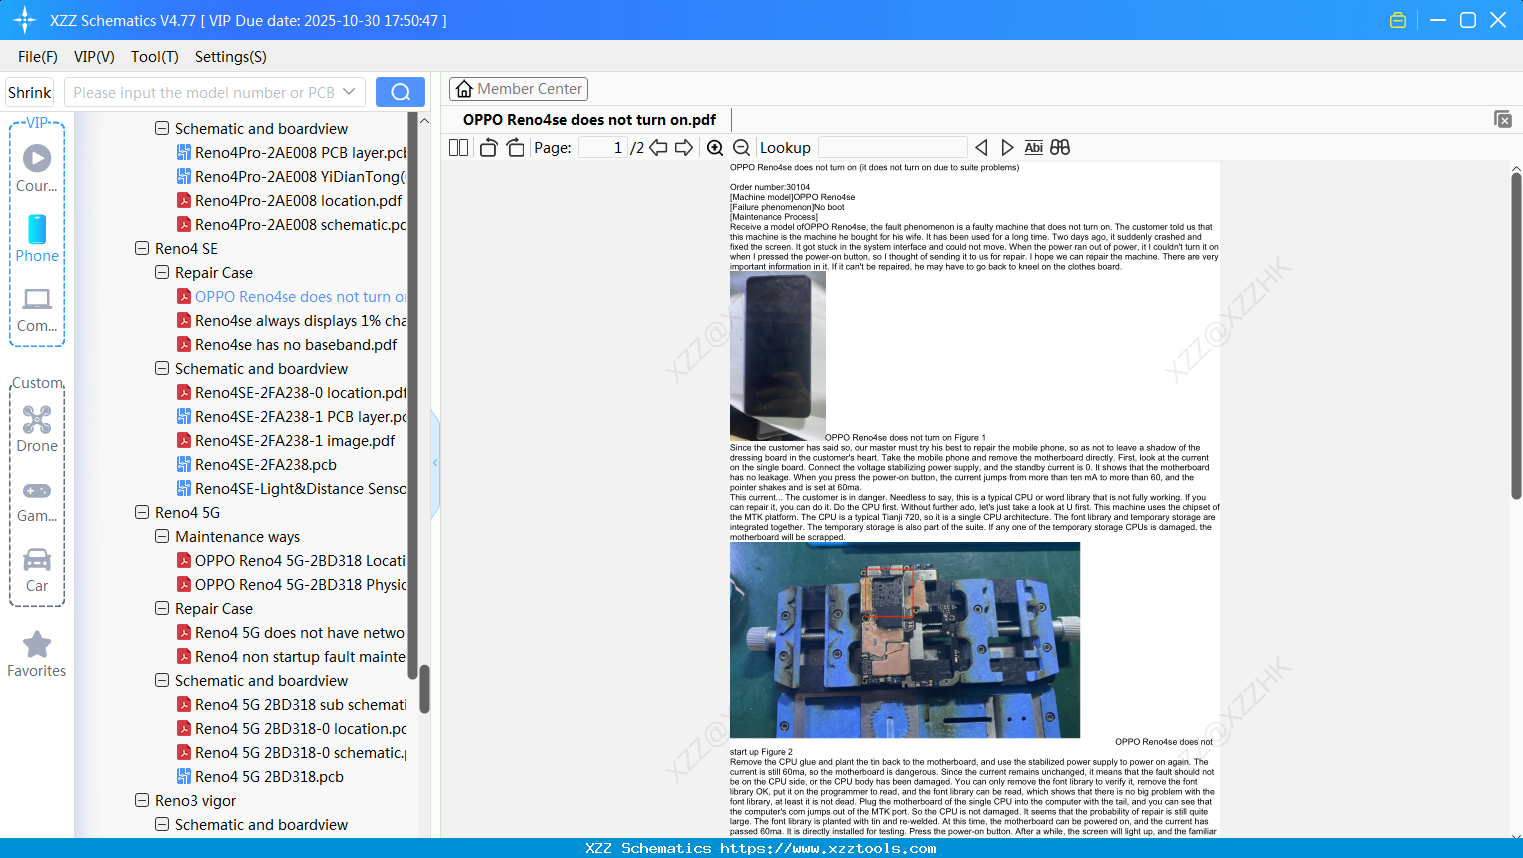Click the Shrink button
This screenshot has height=858, width=1523.
(x=30, y=92)
